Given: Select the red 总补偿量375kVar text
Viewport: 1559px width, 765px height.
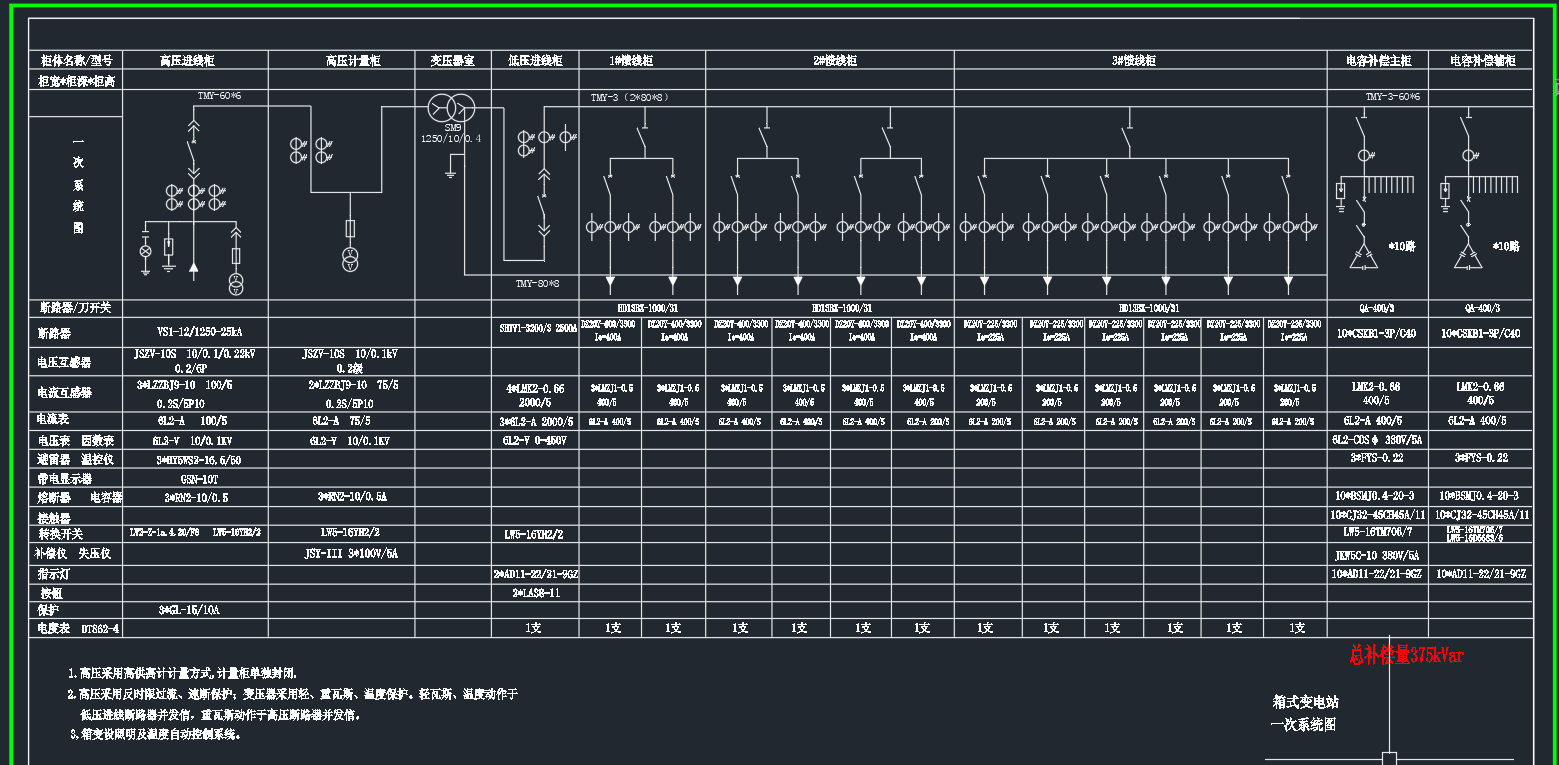Looking at the screenshot, I should tap(1405, 655).
